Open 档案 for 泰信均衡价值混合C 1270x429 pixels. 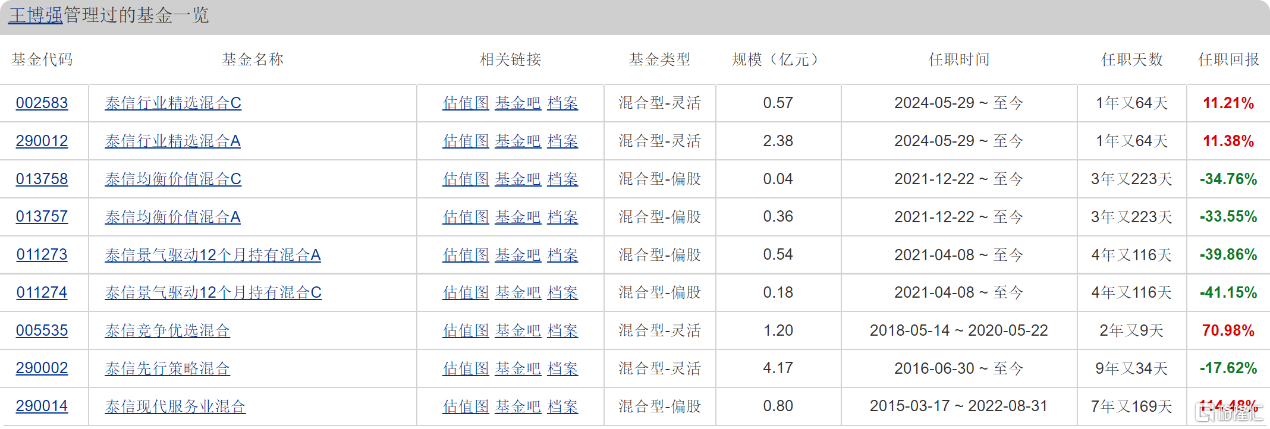[x=563, y=179]
